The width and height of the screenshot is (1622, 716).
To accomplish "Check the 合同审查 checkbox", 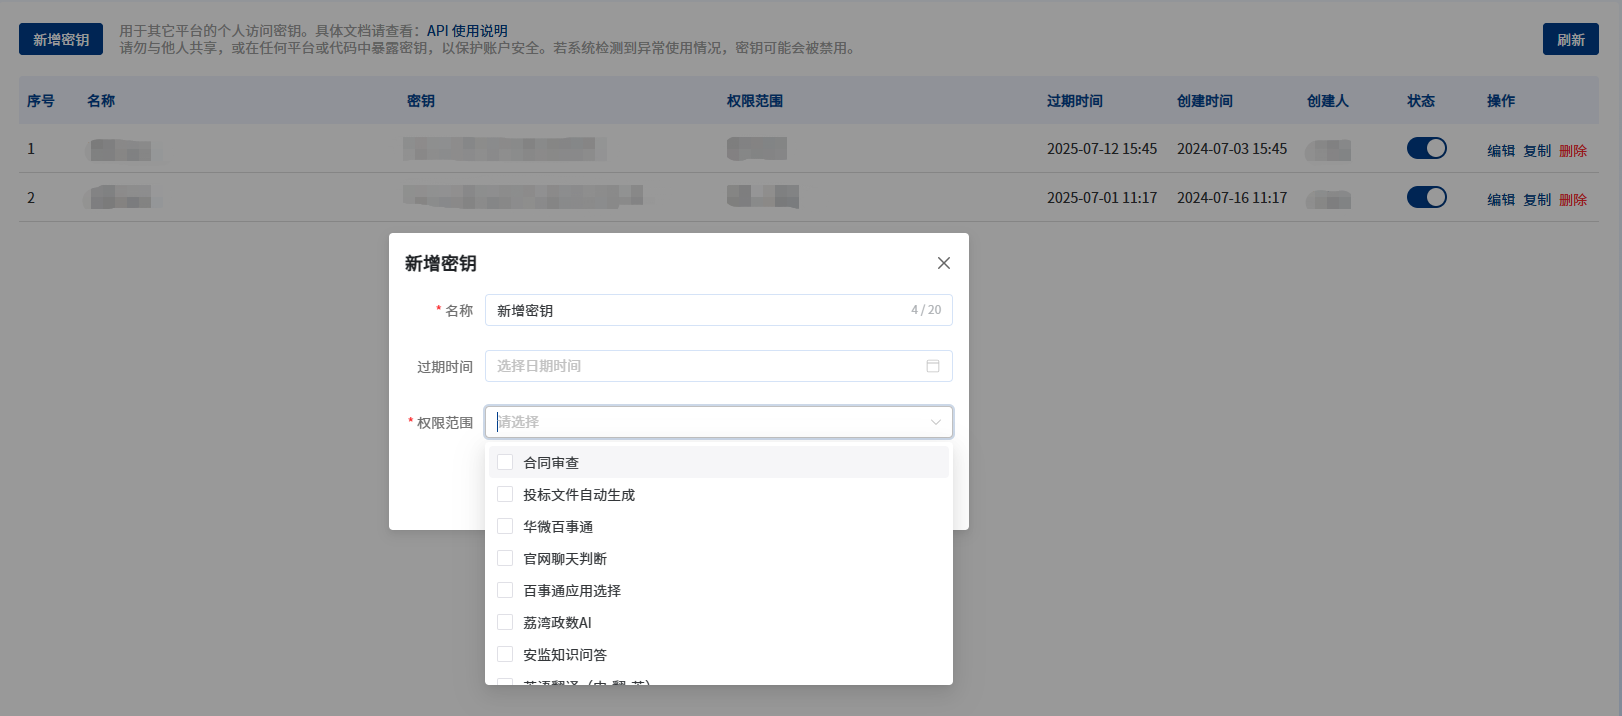I will (505, 462).
